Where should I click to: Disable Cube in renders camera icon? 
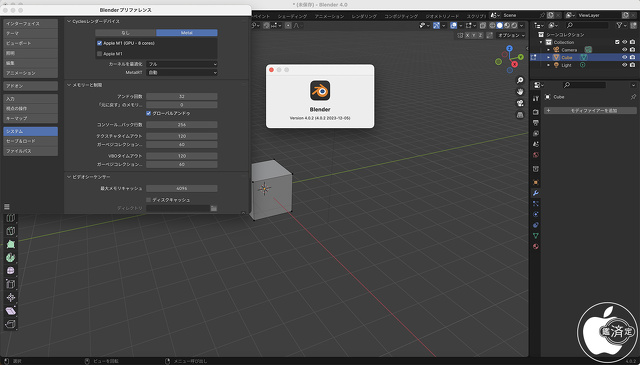pos(632,57)
